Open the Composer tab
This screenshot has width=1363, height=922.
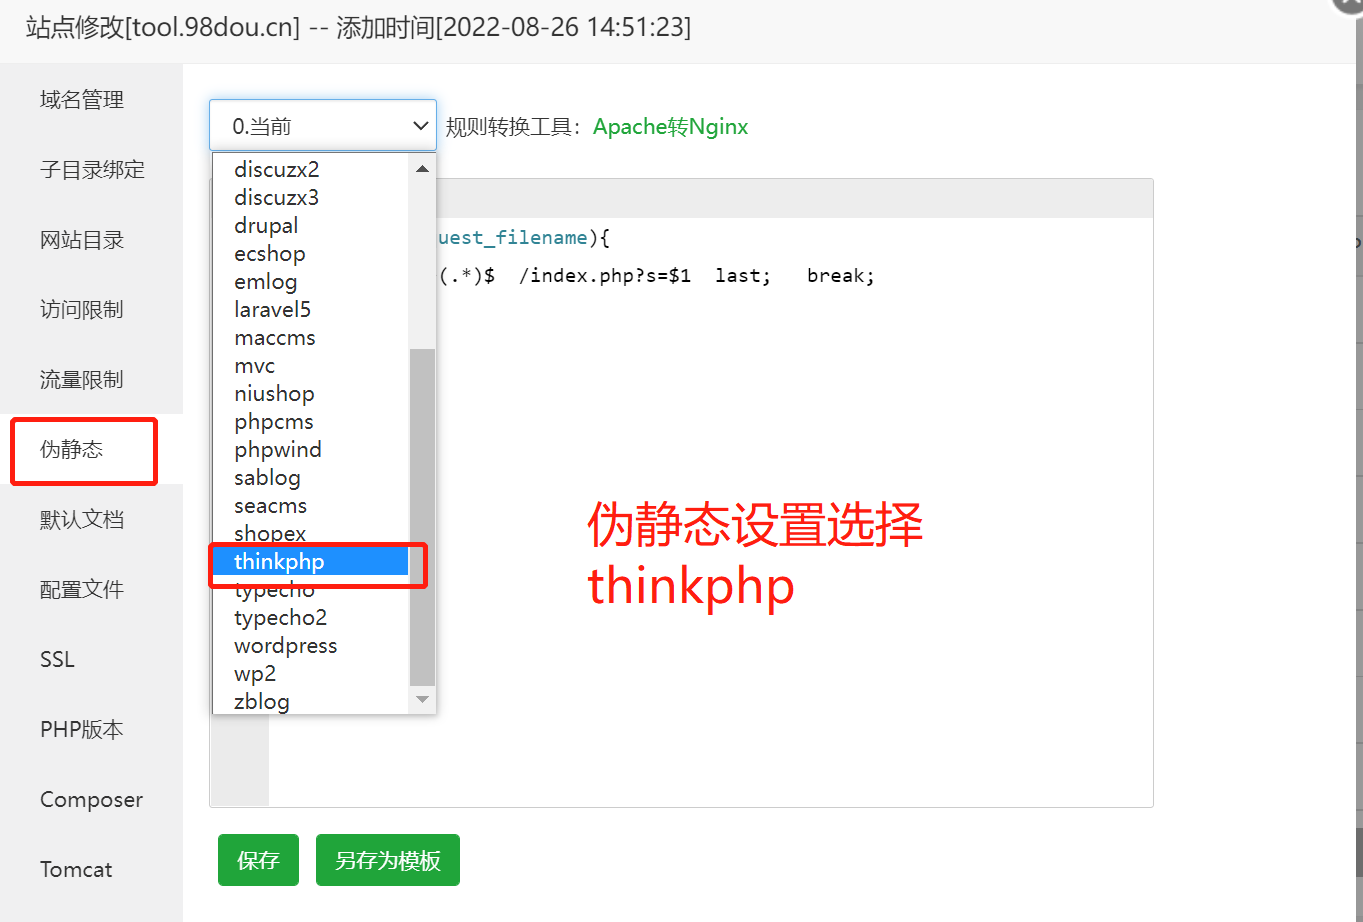(91, 800)
